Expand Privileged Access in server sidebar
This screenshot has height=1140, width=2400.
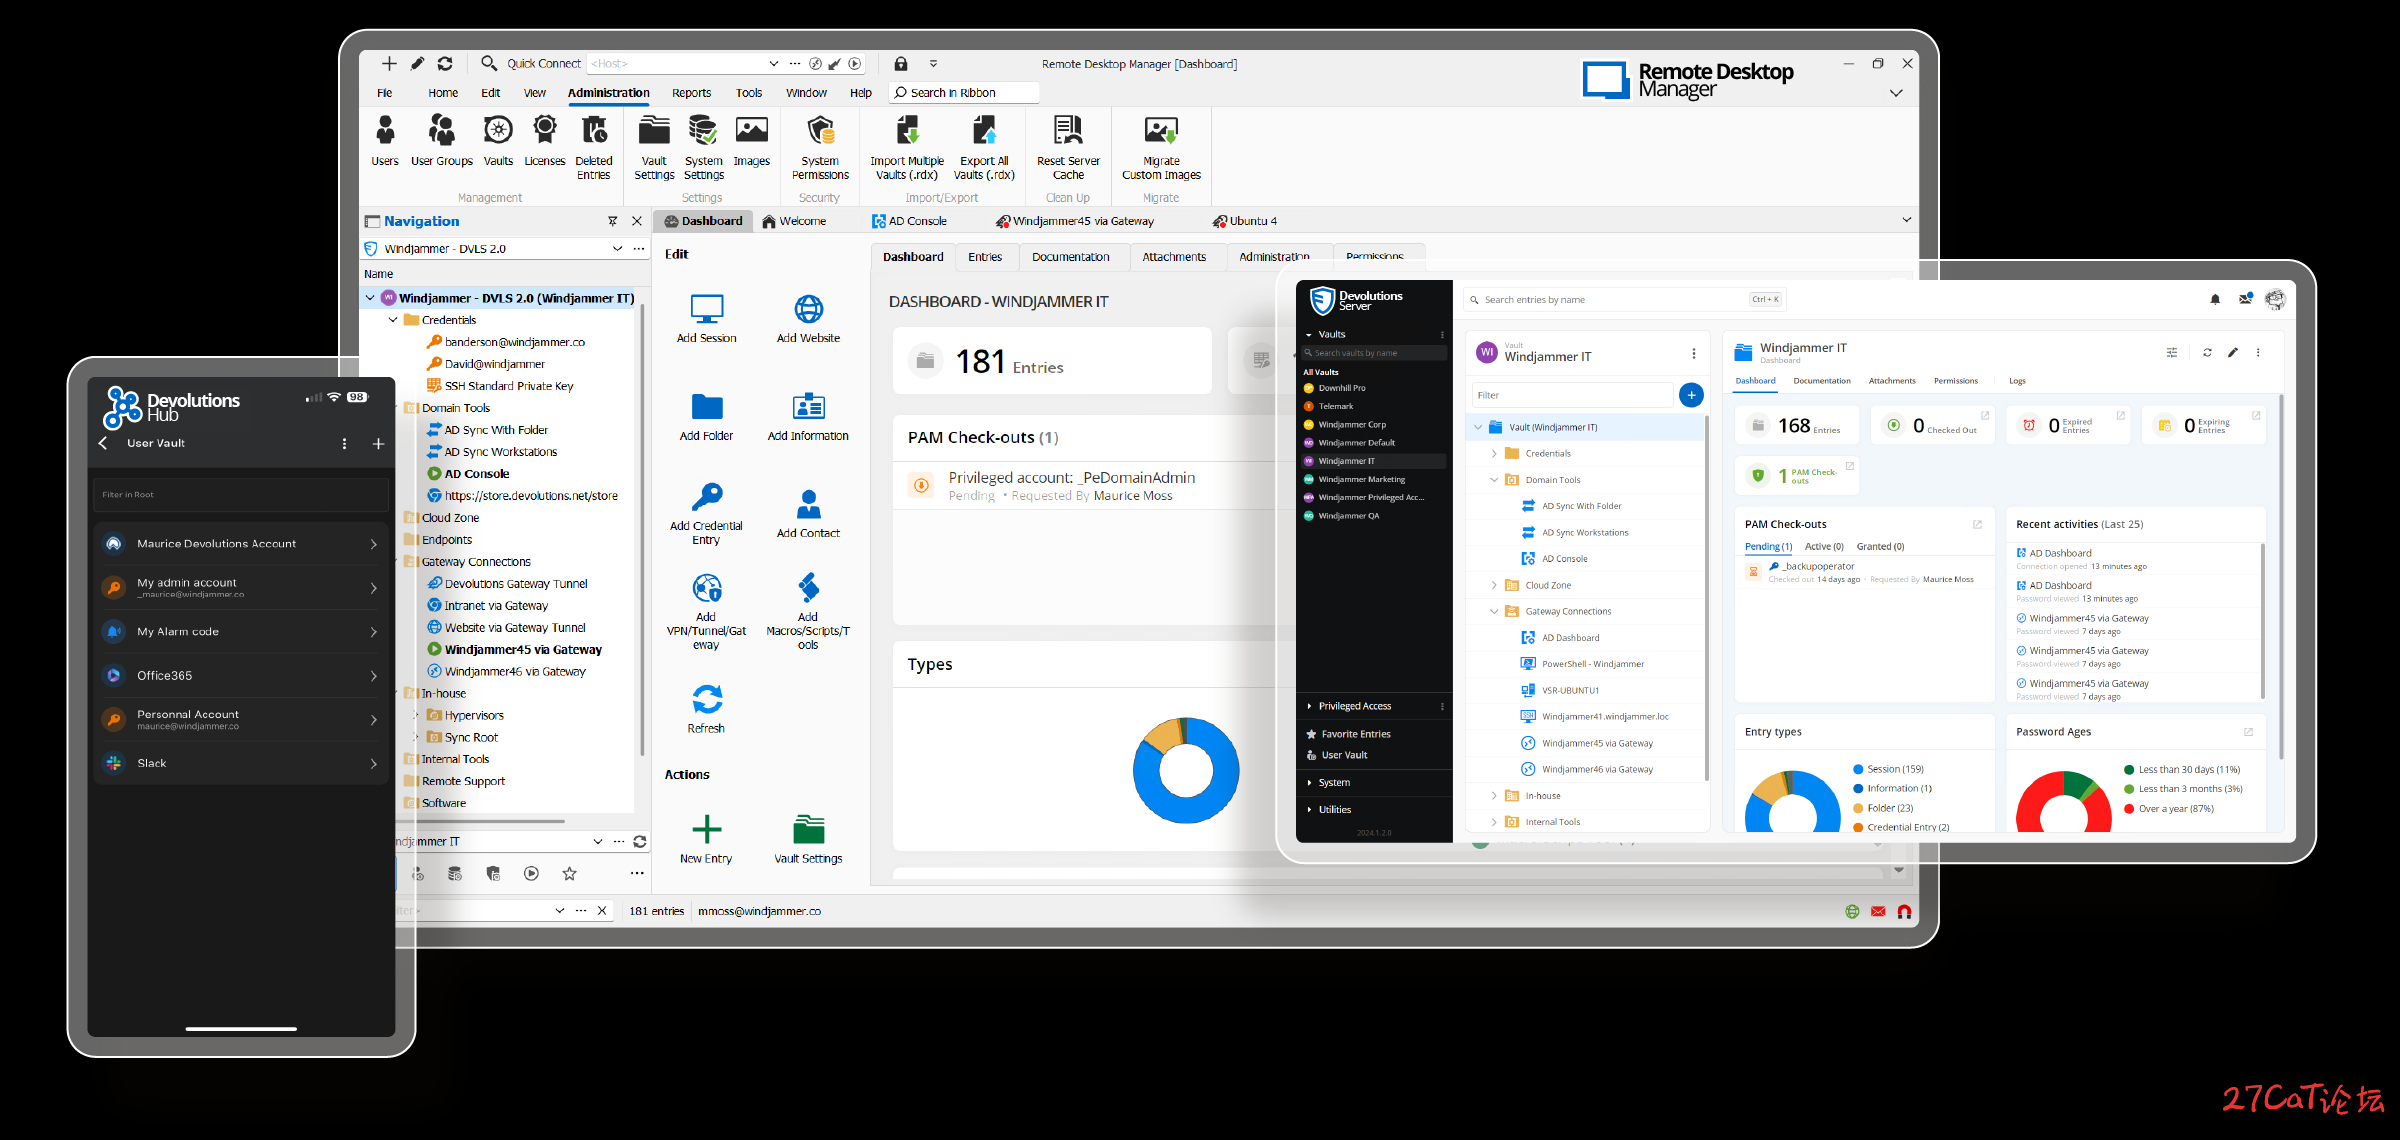click(x=1309, y=706)
